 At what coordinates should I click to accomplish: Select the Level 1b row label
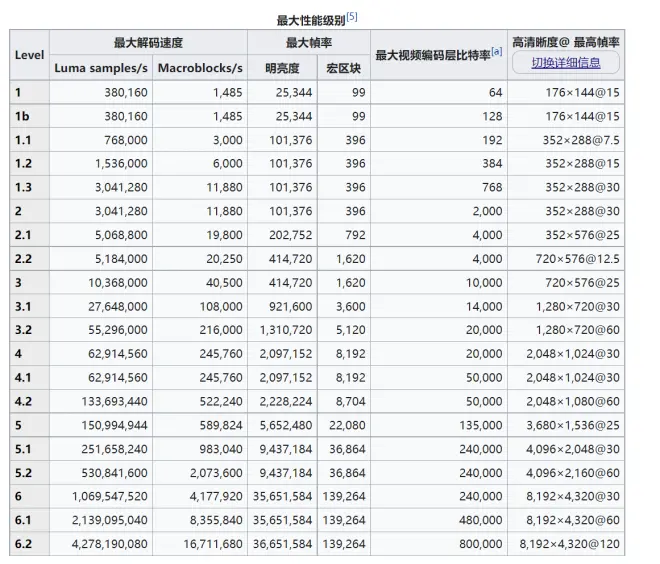click(29, 116)
